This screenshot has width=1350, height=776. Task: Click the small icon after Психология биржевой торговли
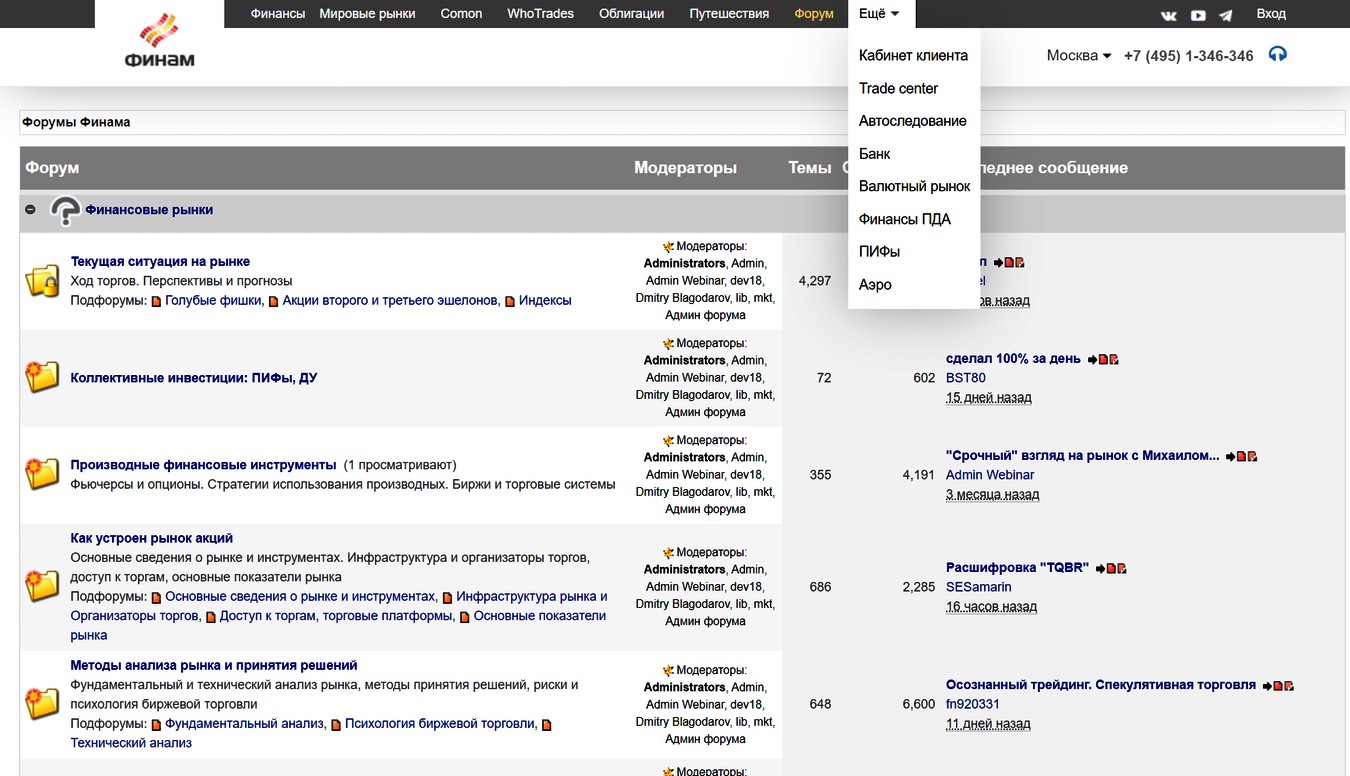coord(546,724)
